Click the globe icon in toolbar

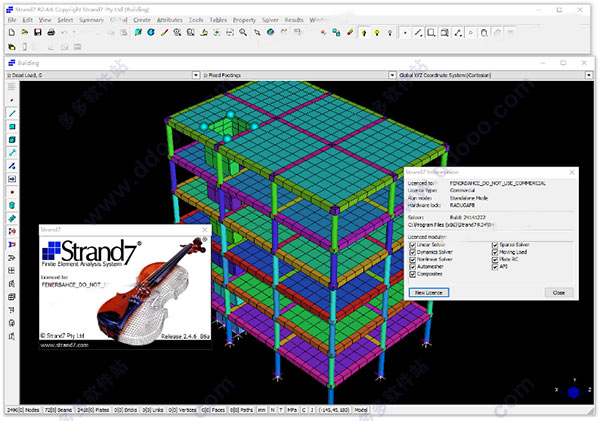[x=271, y=33]
